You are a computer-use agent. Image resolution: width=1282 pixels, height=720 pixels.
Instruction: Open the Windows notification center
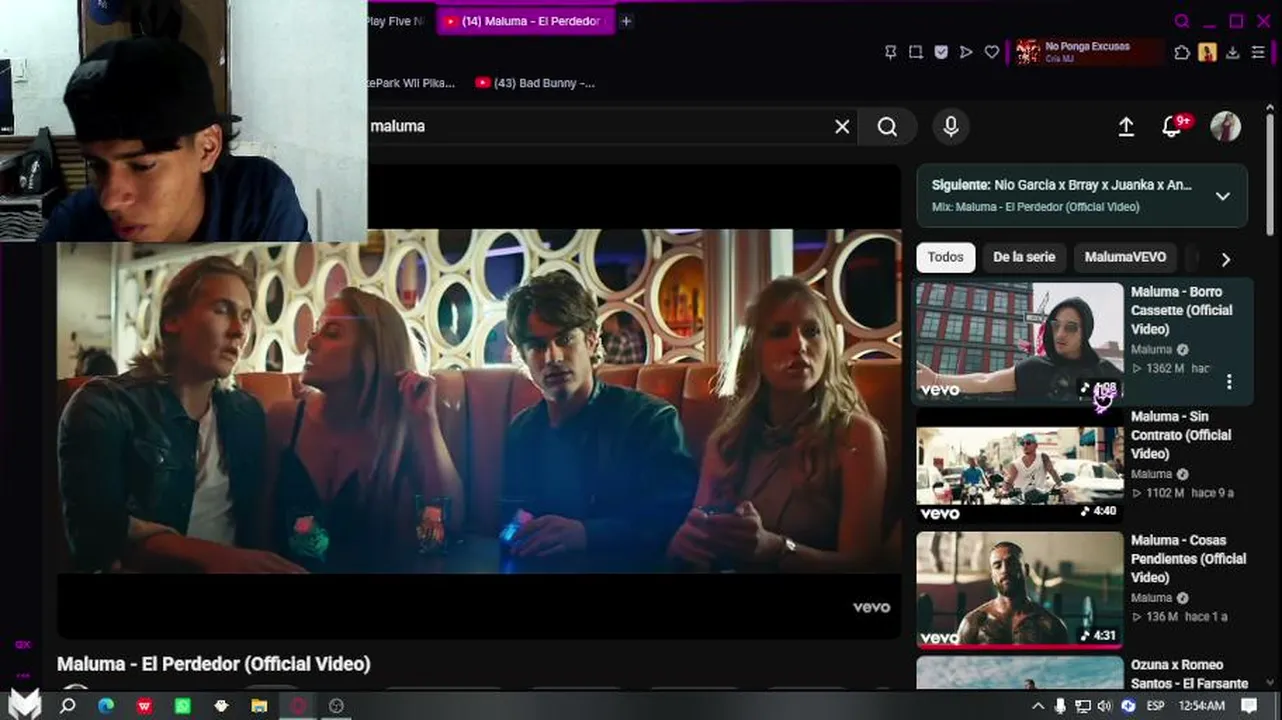pyautogui.click(x=1249, y=706)
